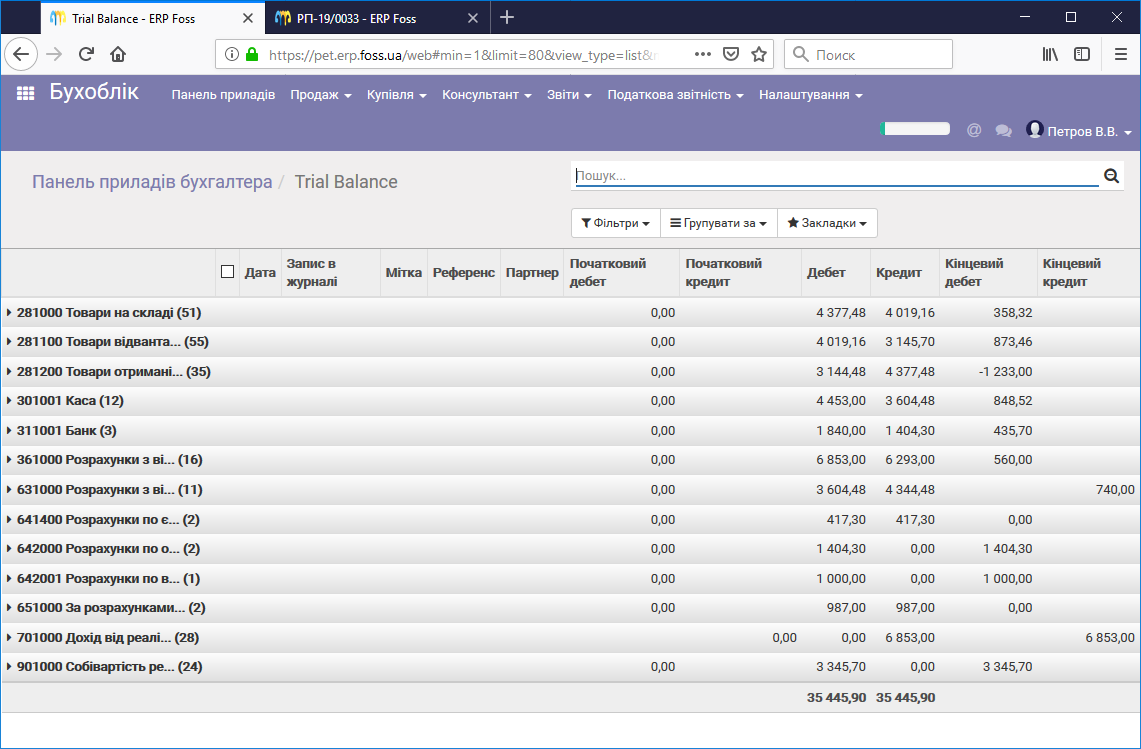Click the green padlock security icon
This screenshot has height=749, width=1141.
[252, 55]
